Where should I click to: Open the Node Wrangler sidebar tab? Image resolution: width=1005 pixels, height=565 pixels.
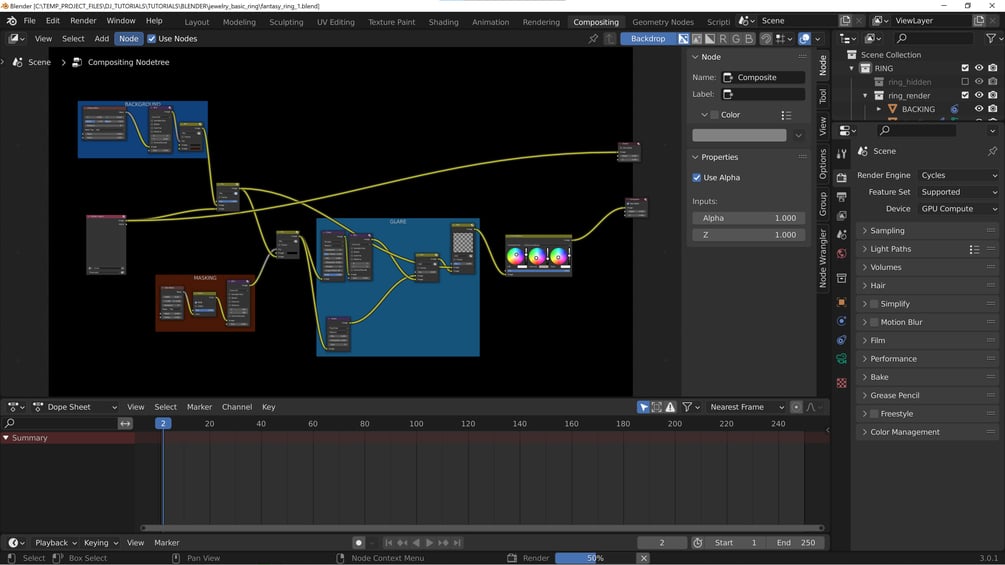(x=823, y=258)
